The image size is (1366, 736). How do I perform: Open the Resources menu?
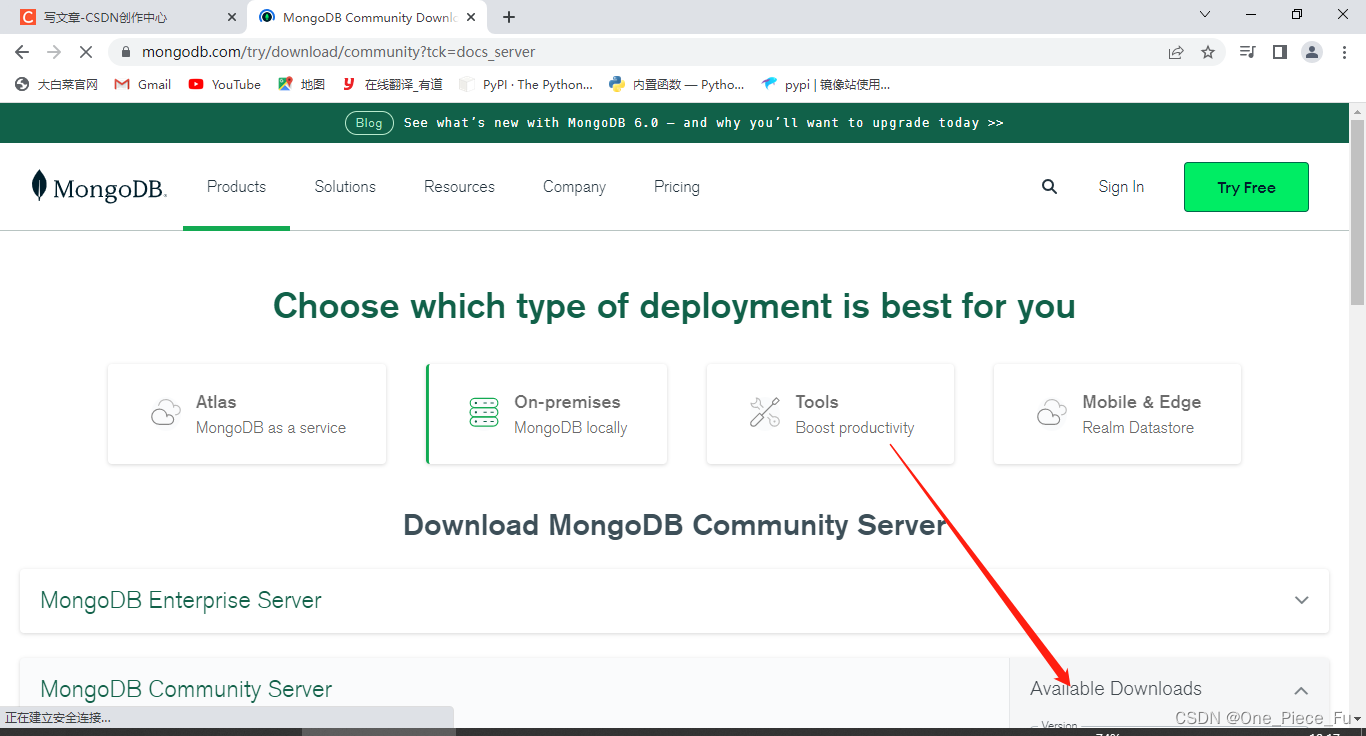[459, 187]
